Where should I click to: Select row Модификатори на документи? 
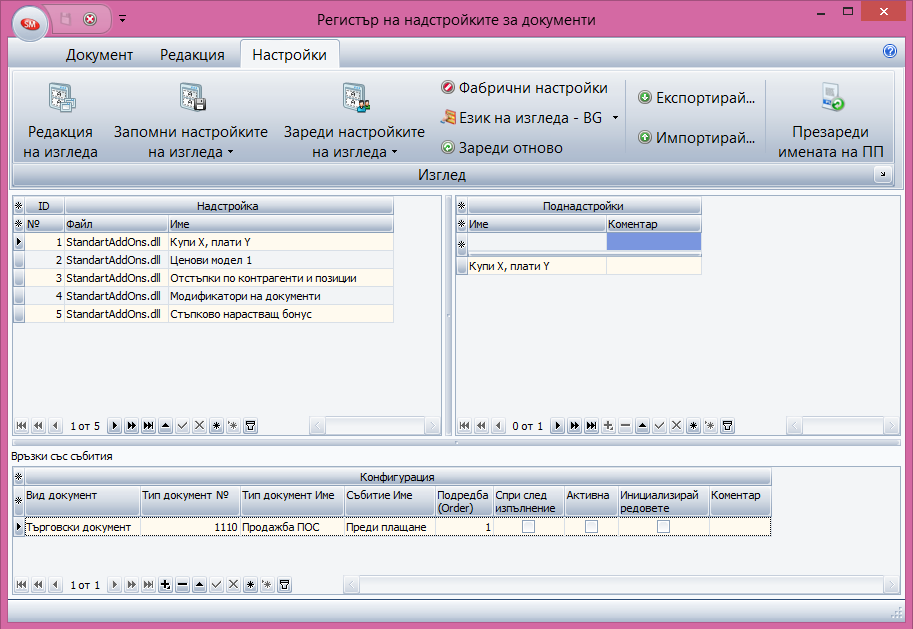pyautogui.click(x=210, y=296)
